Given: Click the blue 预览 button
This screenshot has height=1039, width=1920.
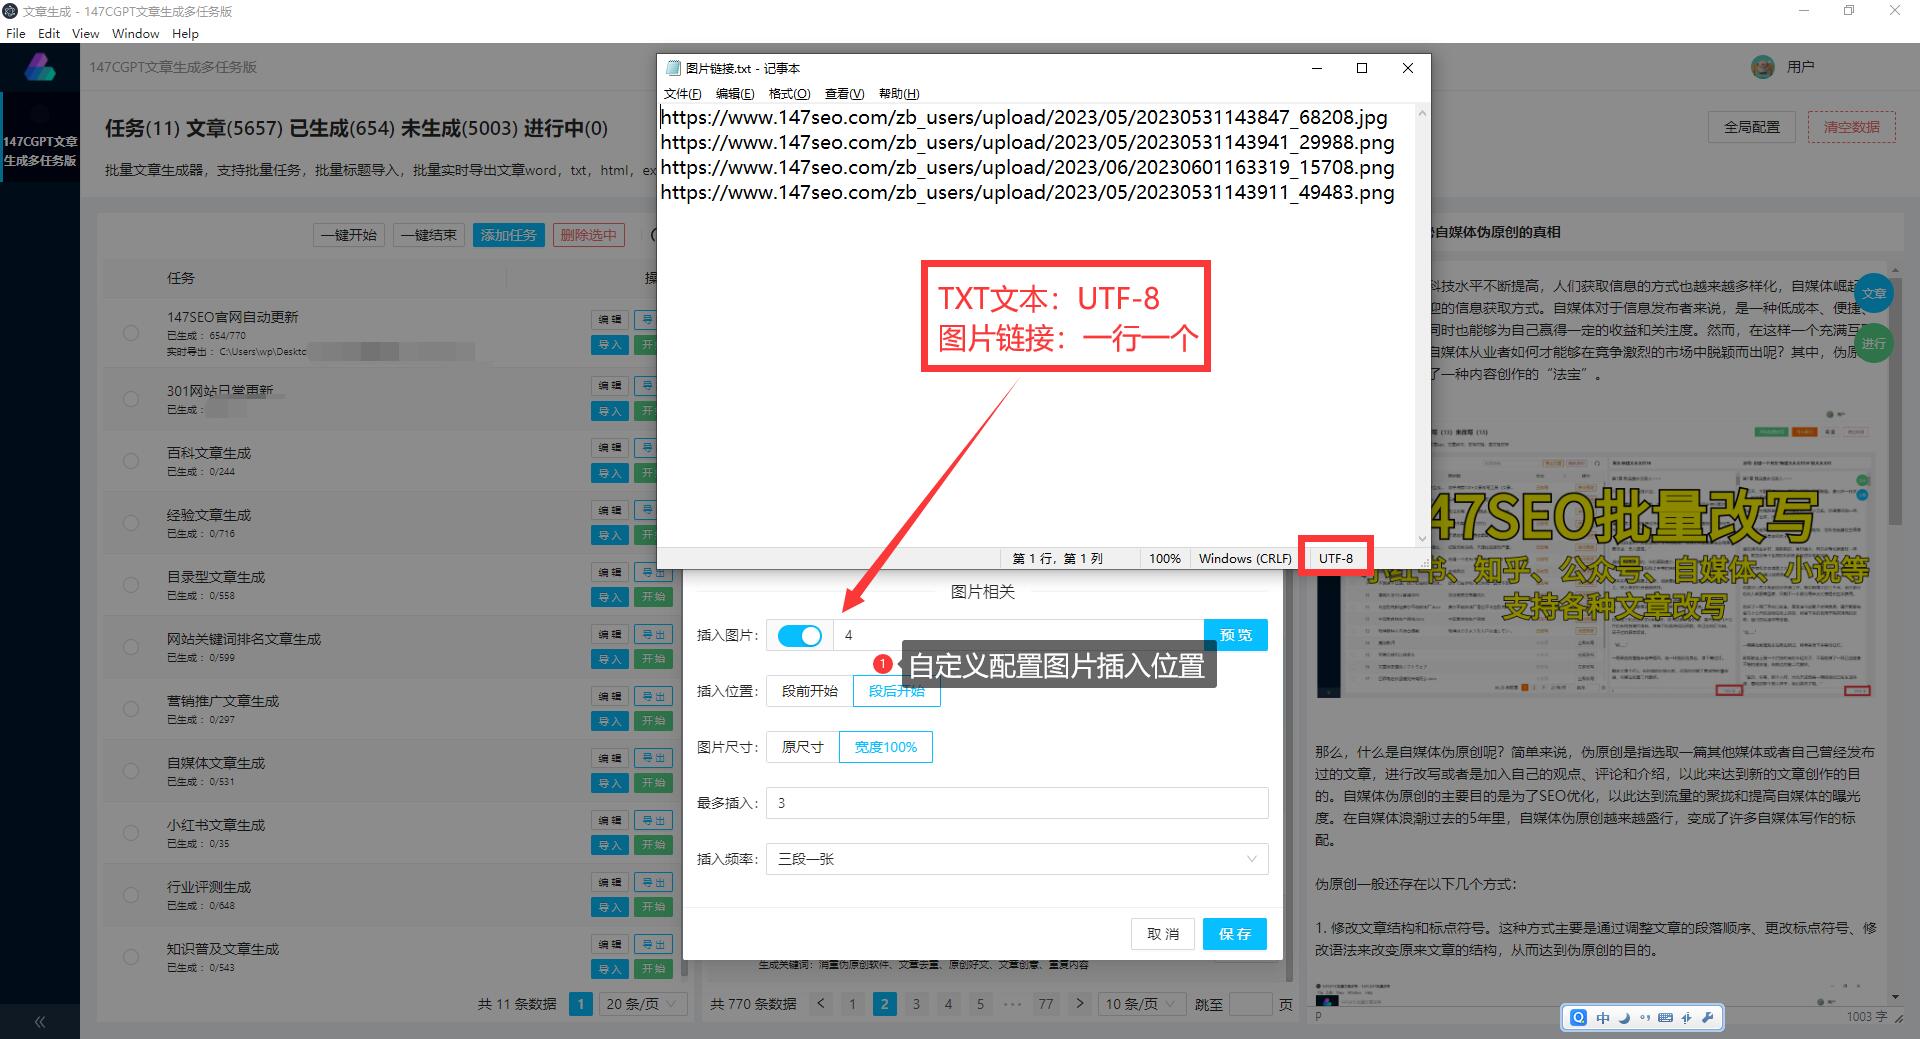Looking at the screenshot, I should (1236, 635).
